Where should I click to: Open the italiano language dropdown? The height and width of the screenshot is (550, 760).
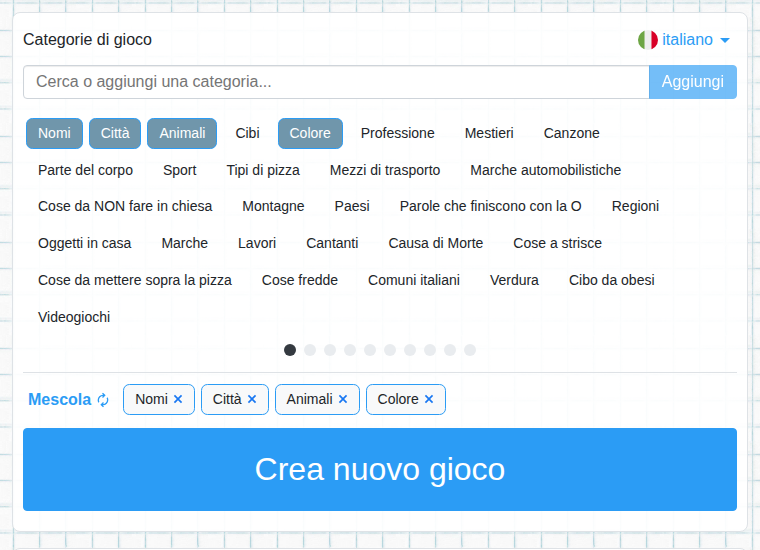click(x=696, y=40)
